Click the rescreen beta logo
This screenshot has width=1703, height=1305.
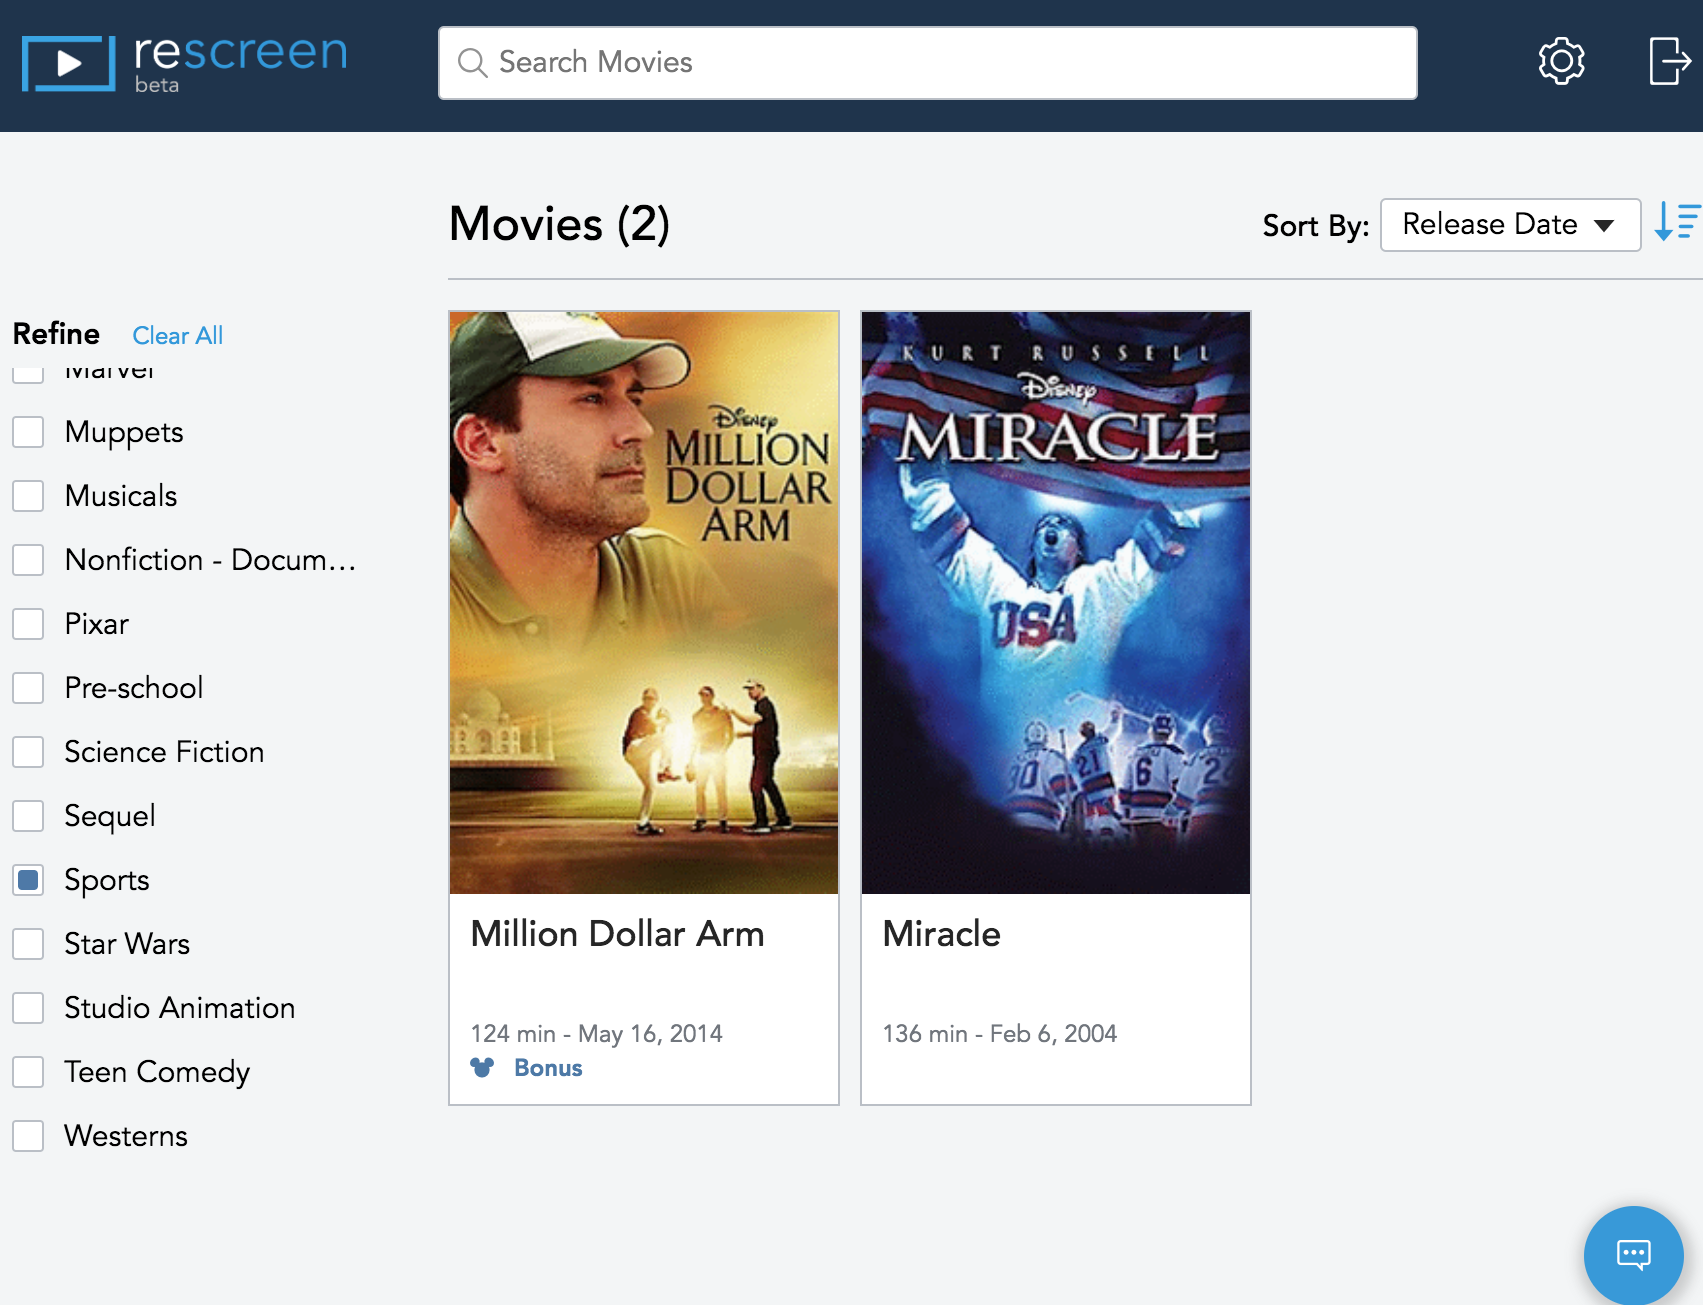pyautogui.click(x=185, y=63)
